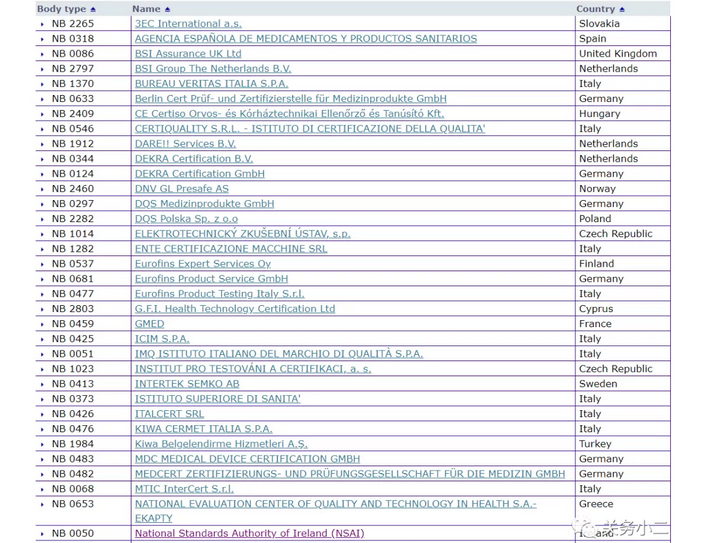Open MTIC InterCert S.r.l. link
701x543 pixels.
[x=184, y=489]
